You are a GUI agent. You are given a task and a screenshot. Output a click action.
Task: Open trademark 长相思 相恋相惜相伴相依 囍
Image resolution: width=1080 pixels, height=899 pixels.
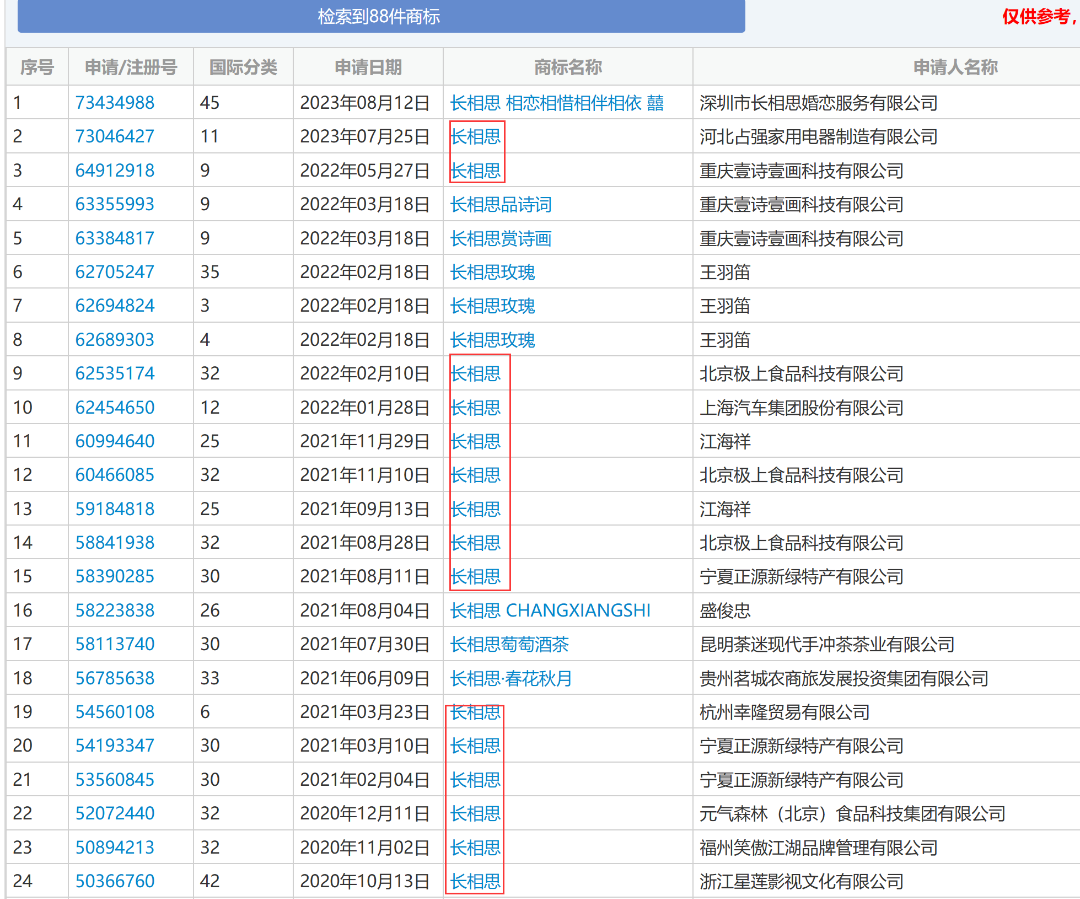click(557, 103)
